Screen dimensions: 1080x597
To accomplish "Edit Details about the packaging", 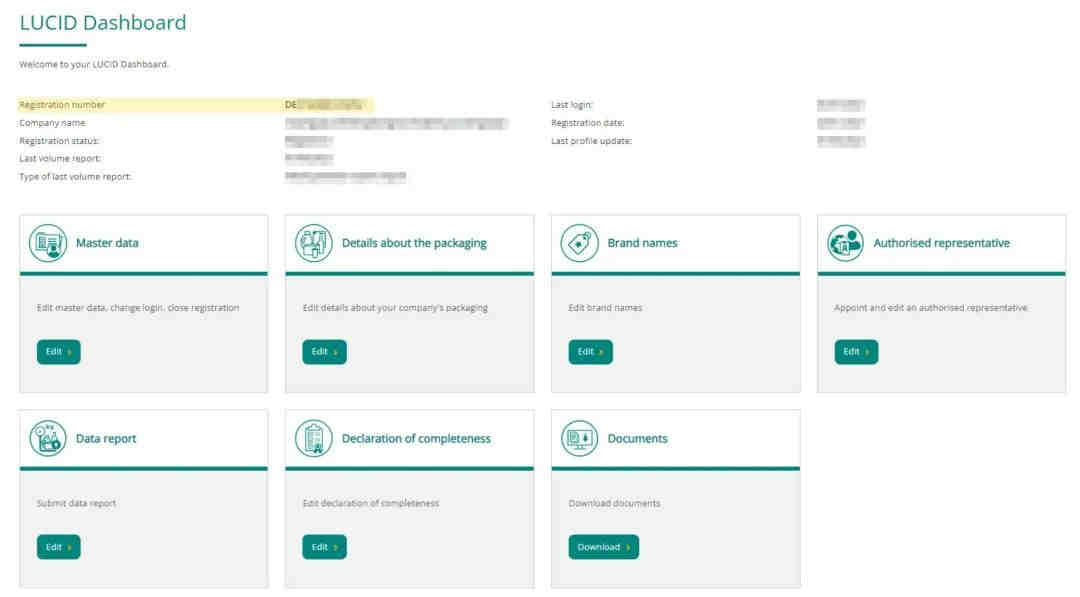I will pyautogui.click(x=324, y=352).
